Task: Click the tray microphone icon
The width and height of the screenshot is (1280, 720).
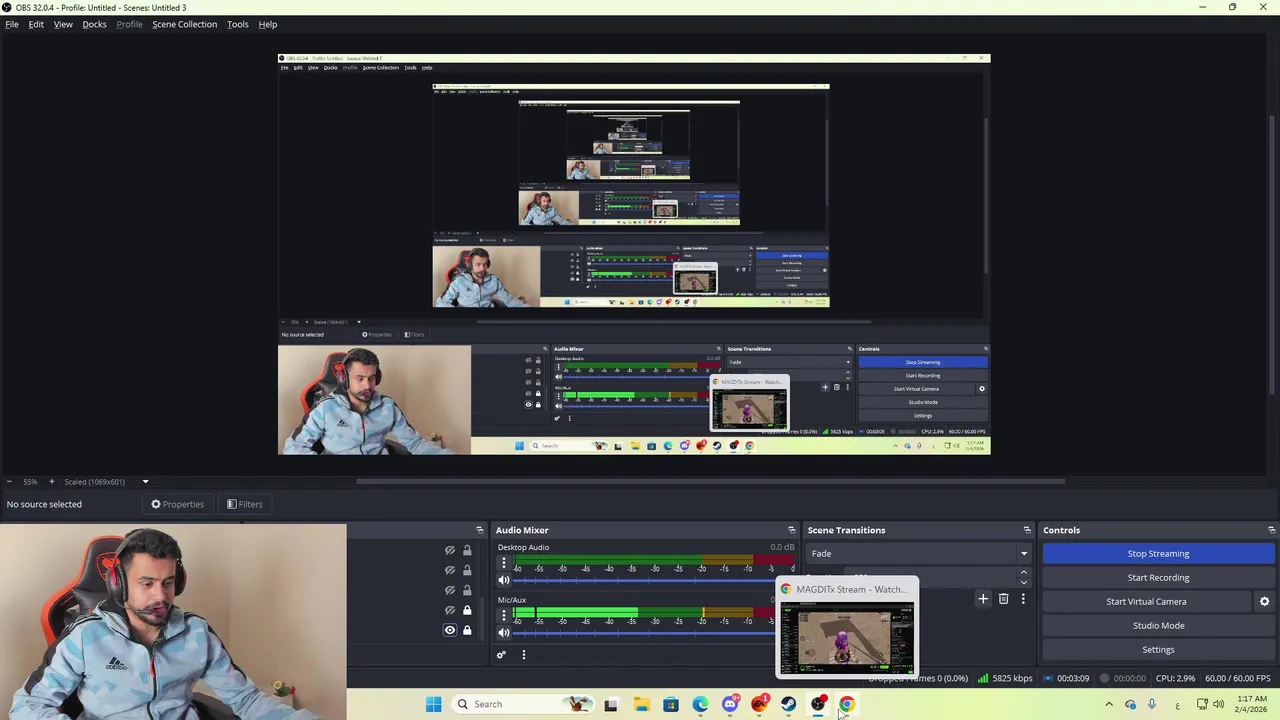Action: pyautogui.click(x=1152, y=704)
